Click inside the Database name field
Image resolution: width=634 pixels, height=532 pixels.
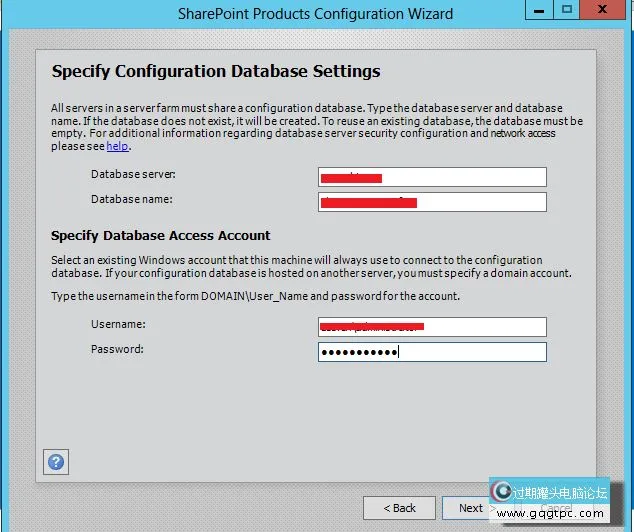(x=432, y=202)
